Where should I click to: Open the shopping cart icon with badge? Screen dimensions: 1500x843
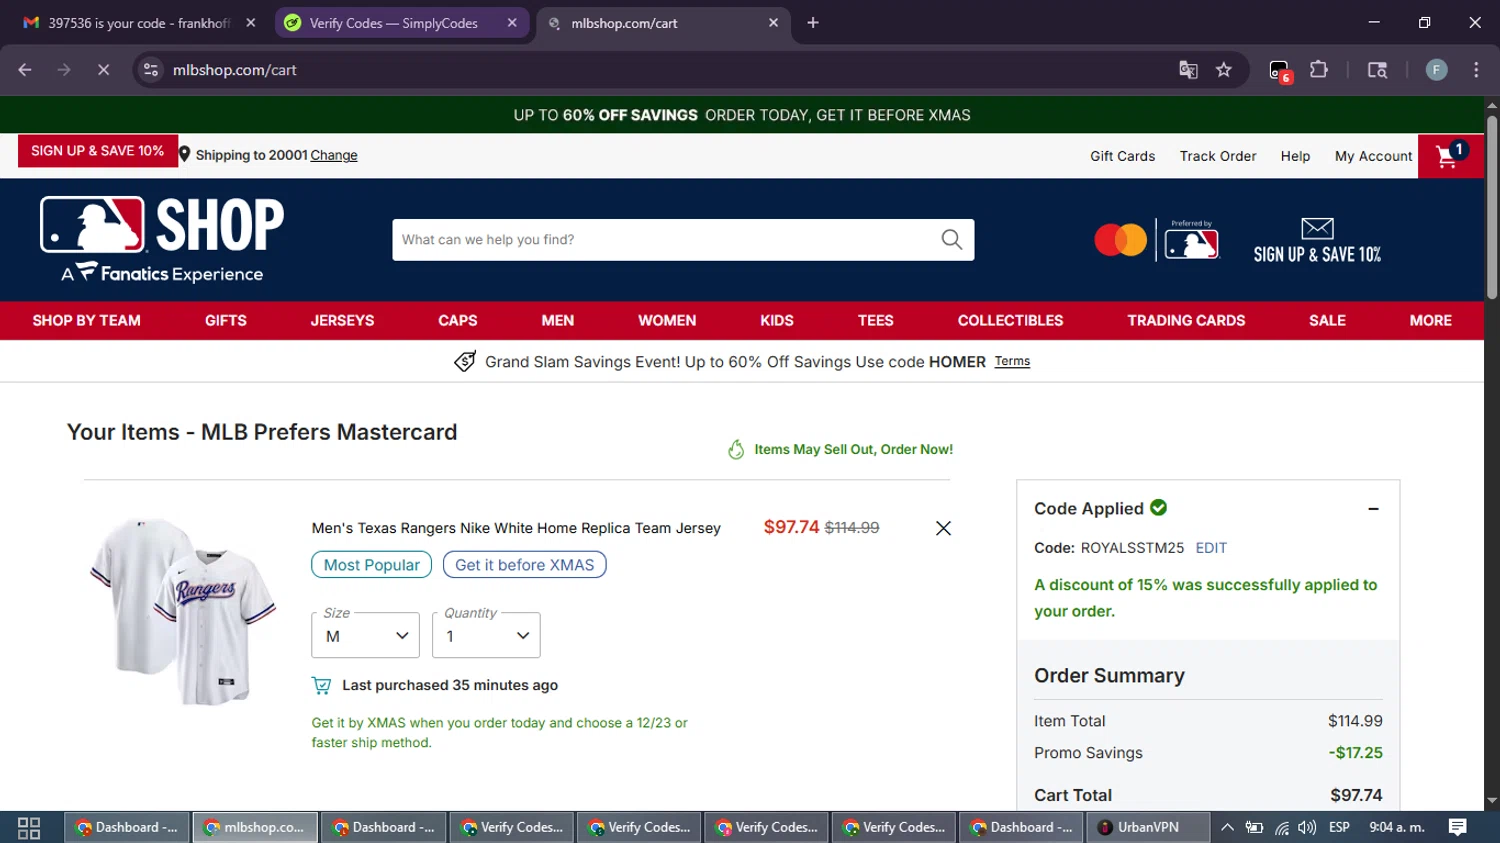[1450, 156]
